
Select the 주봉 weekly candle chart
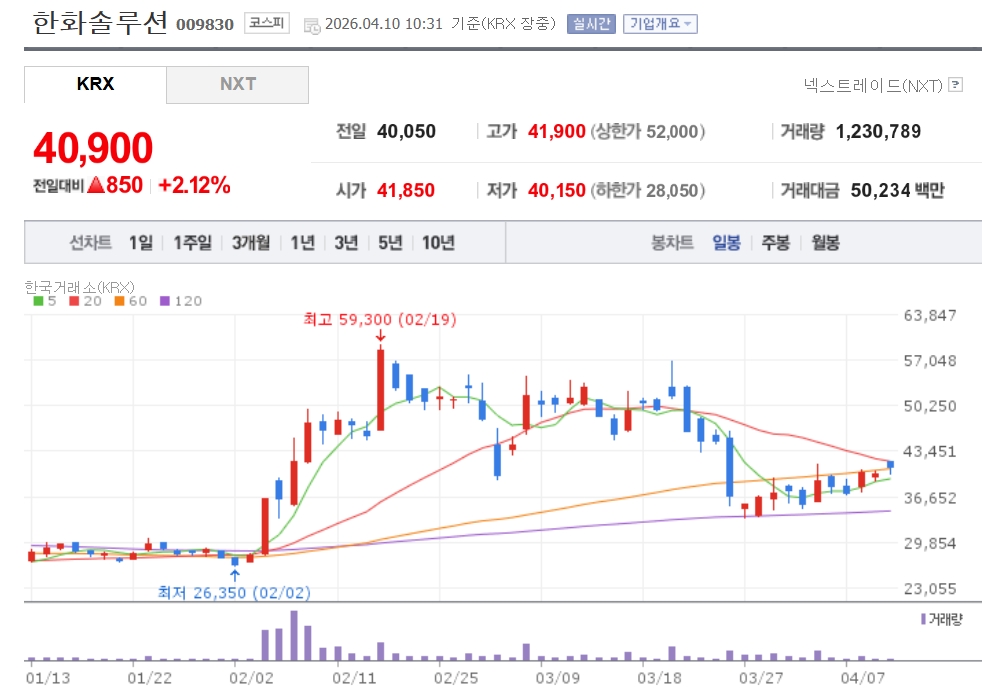[x=775, y=242]
